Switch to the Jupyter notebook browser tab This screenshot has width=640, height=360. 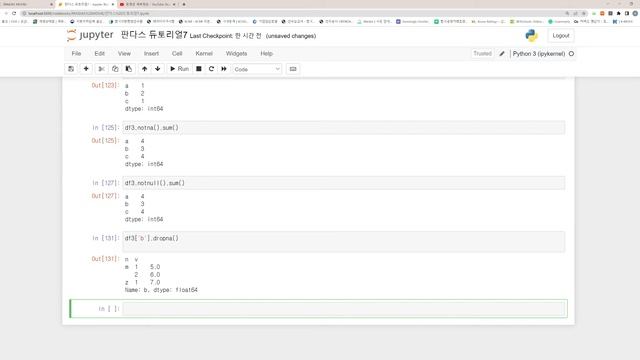coord(86,4)
